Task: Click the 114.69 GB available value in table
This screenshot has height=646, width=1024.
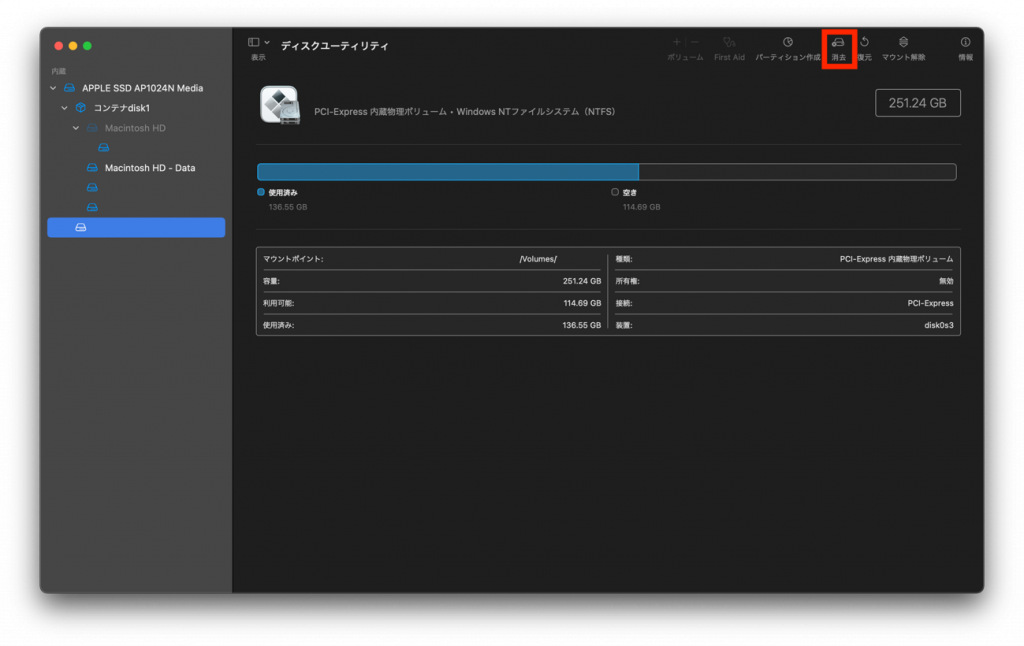Action: pos(582,303)
